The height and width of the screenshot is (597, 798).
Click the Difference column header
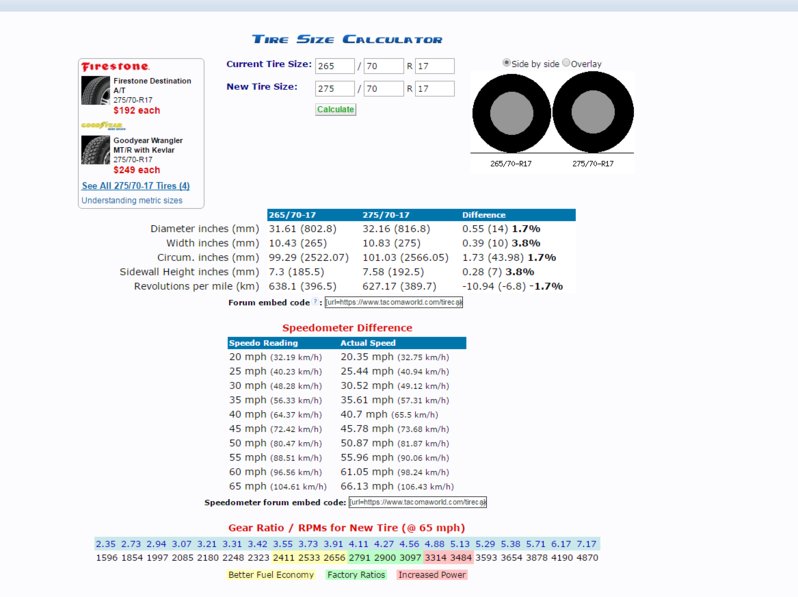click(483, 215)
